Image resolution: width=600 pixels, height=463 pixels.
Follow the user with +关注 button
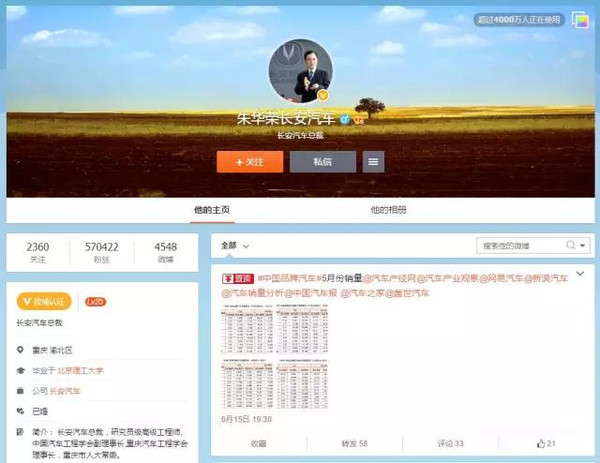(250, 162)
